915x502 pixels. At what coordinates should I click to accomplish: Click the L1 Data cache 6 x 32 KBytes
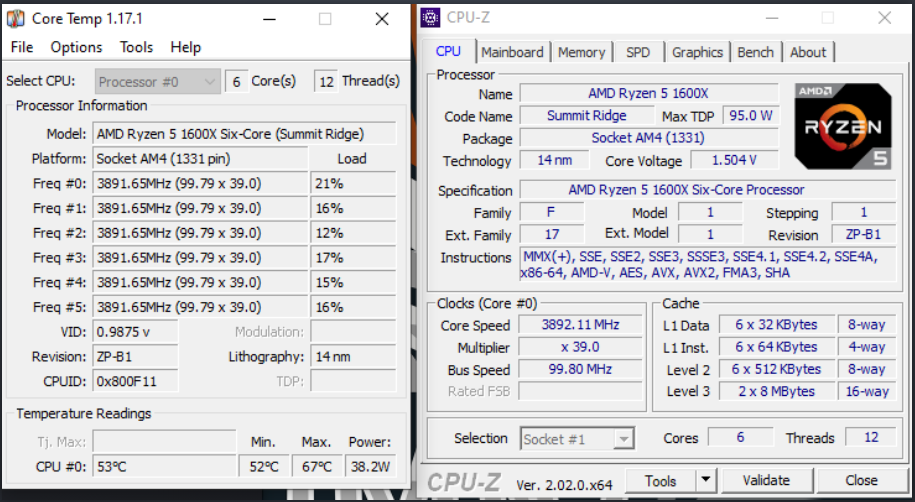776,325
